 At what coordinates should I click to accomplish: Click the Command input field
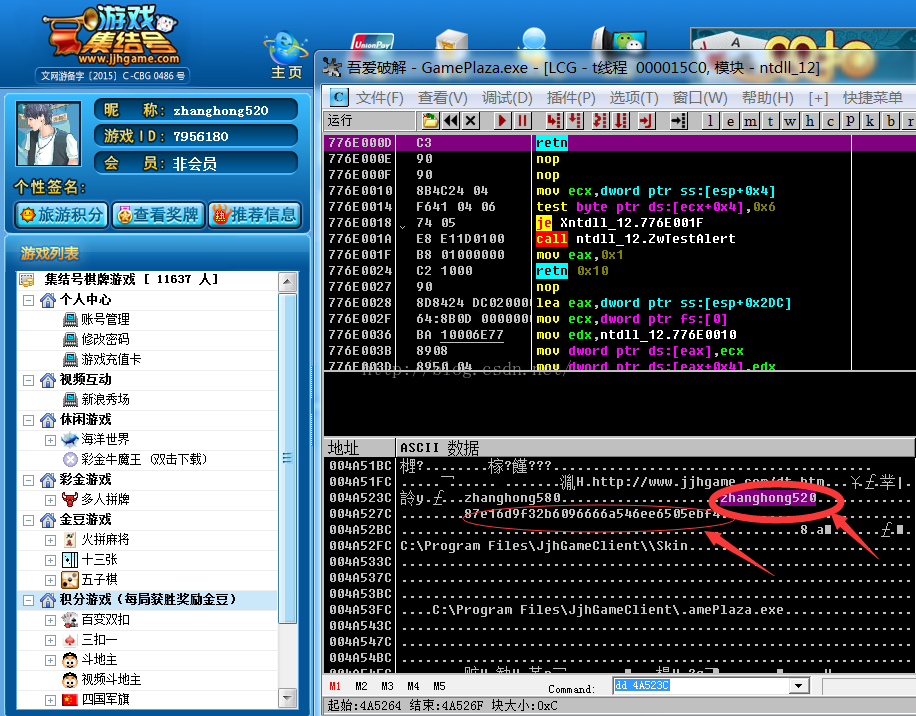(x=701, y=686)
